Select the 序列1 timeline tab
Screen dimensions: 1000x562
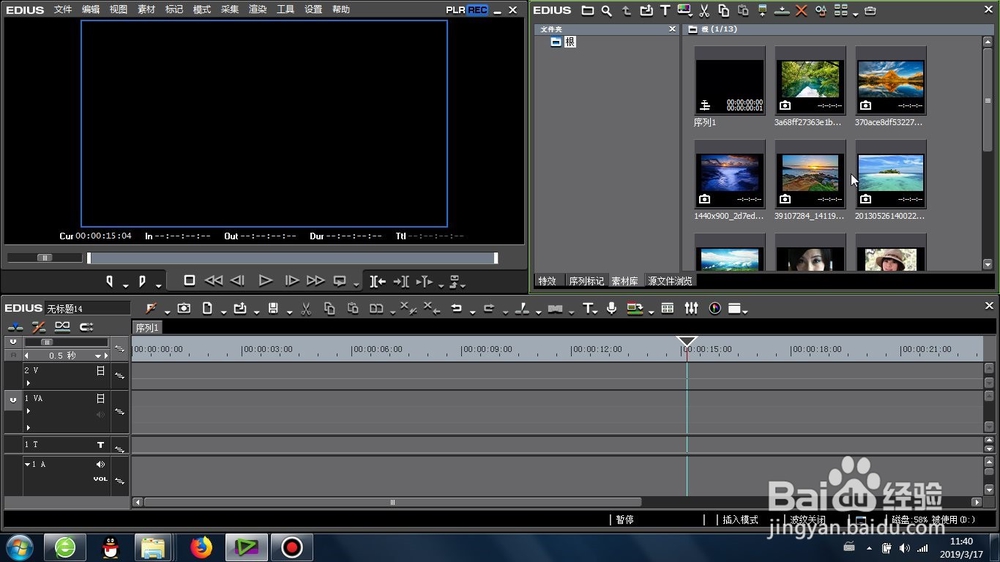[x=147, y=328]
